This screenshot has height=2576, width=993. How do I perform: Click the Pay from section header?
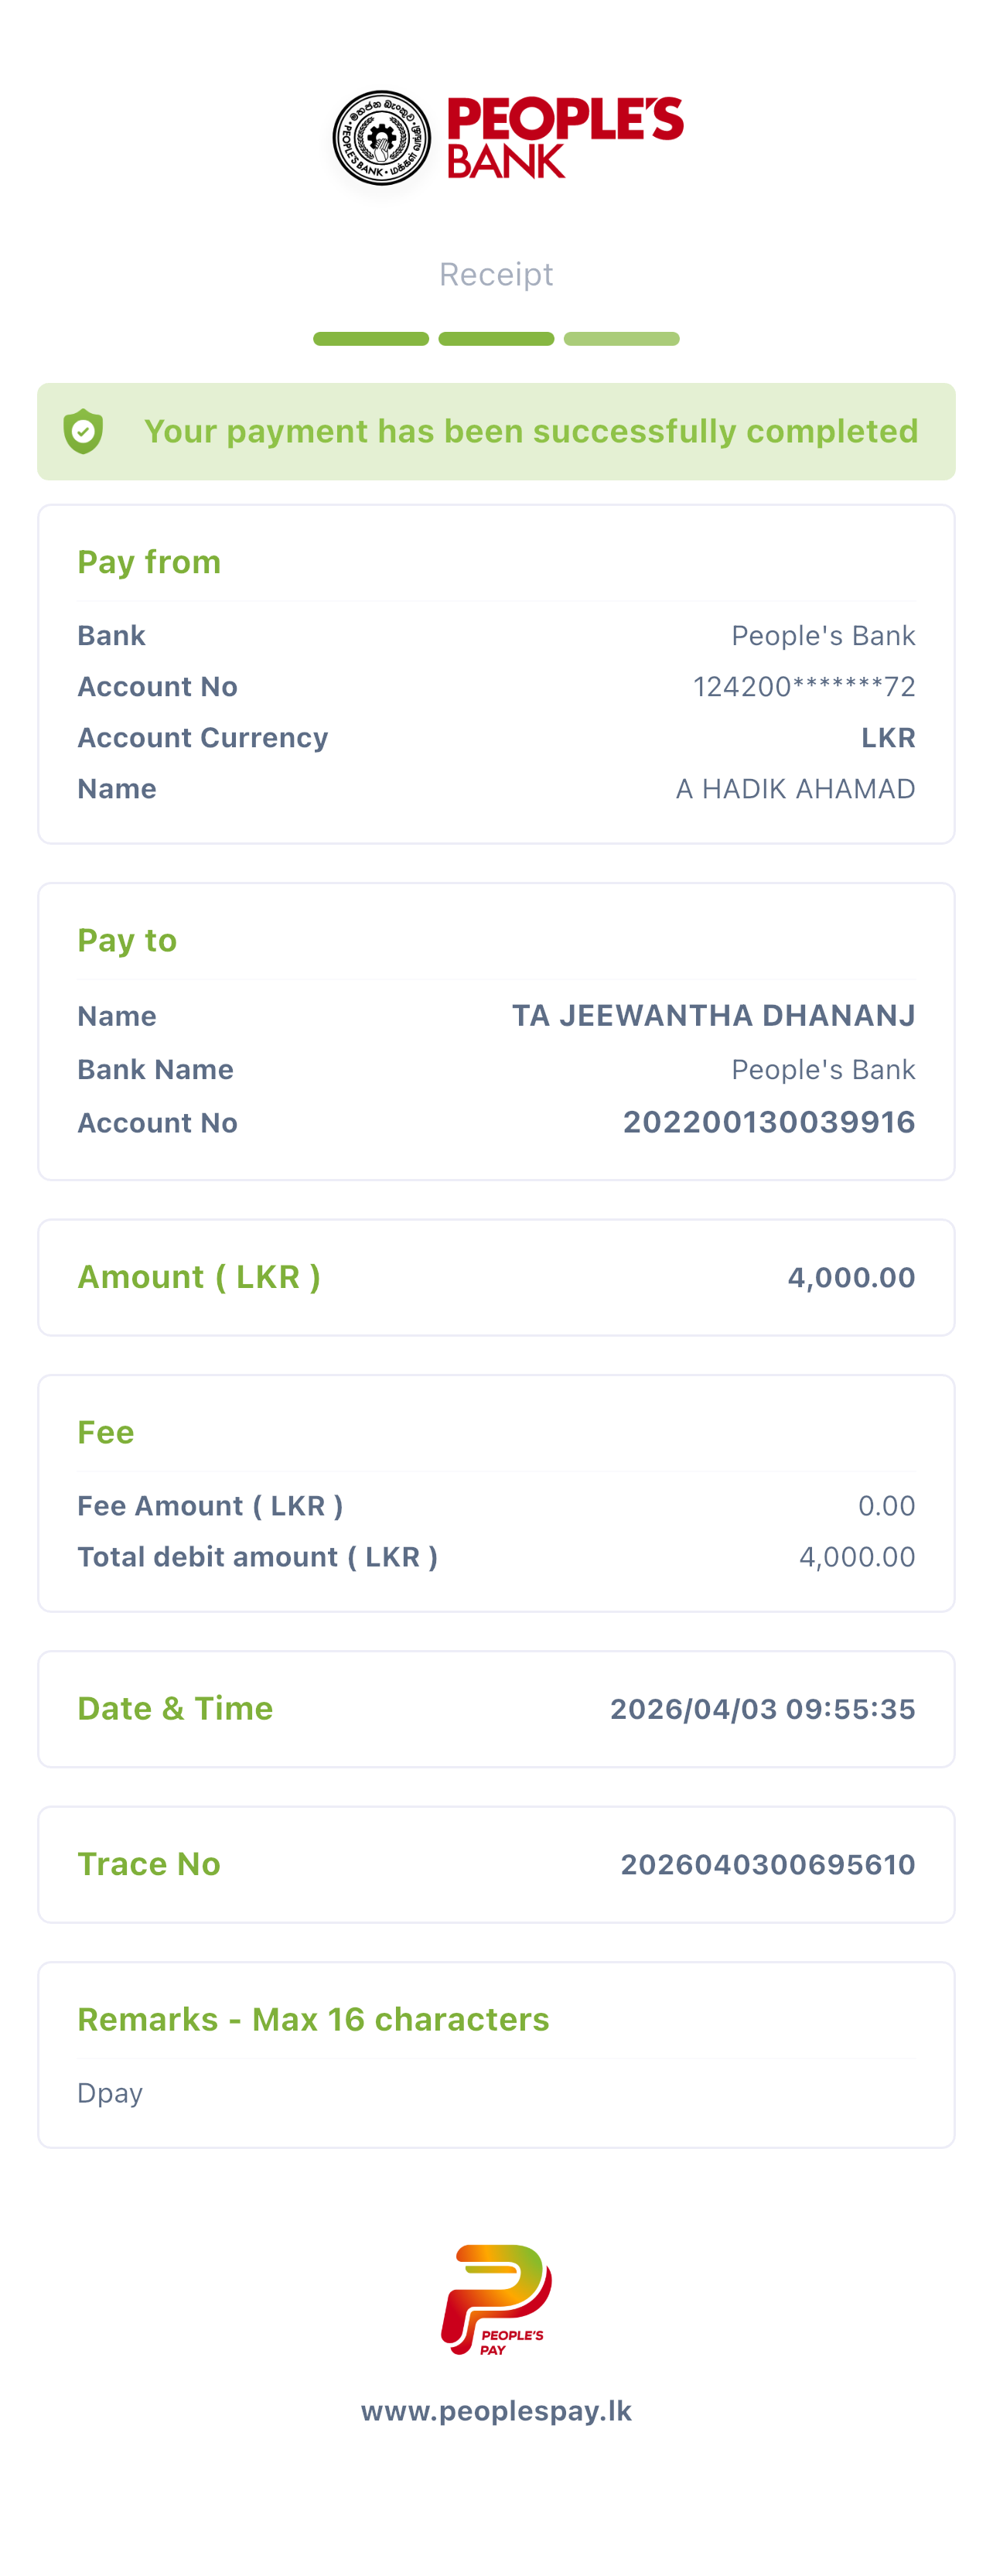tap(149, 562)
